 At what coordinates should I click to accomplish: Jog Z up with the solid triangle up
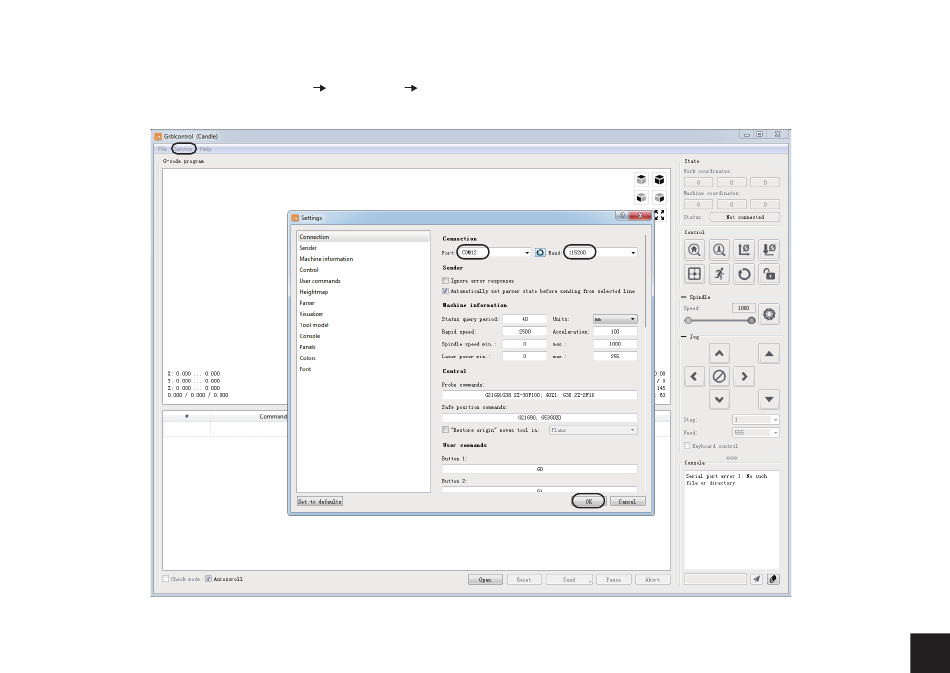[769, 353]
